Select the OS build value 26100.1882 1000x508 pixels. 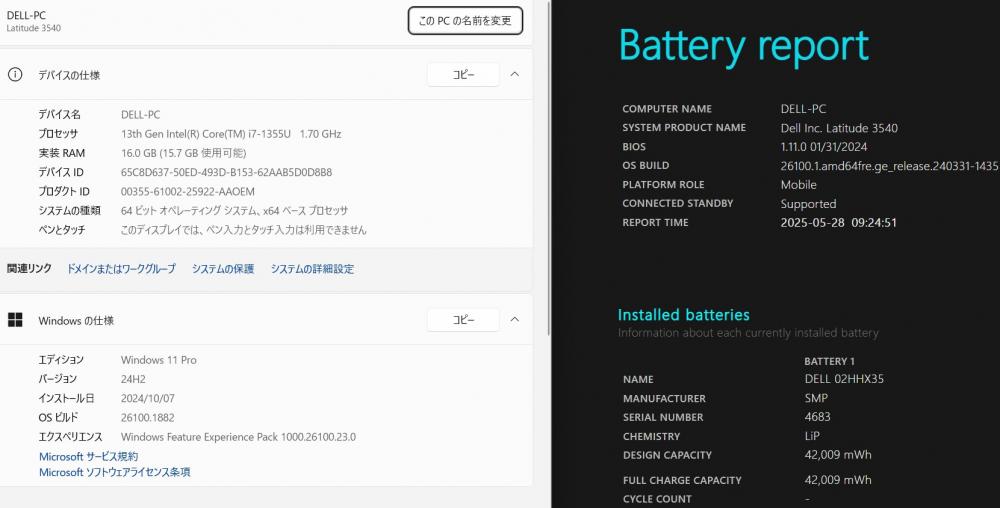coord(148,417)
